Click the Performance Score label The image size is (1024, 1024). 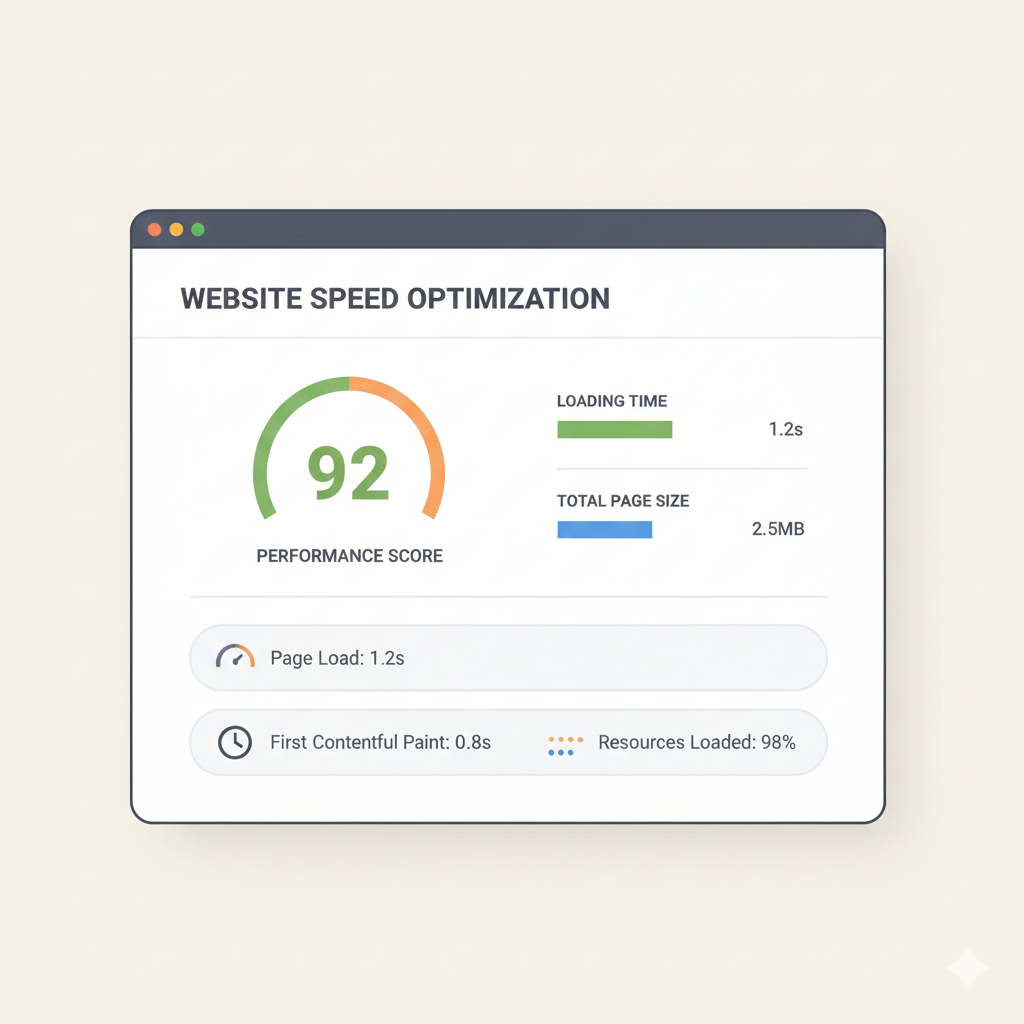click(349, 556)
